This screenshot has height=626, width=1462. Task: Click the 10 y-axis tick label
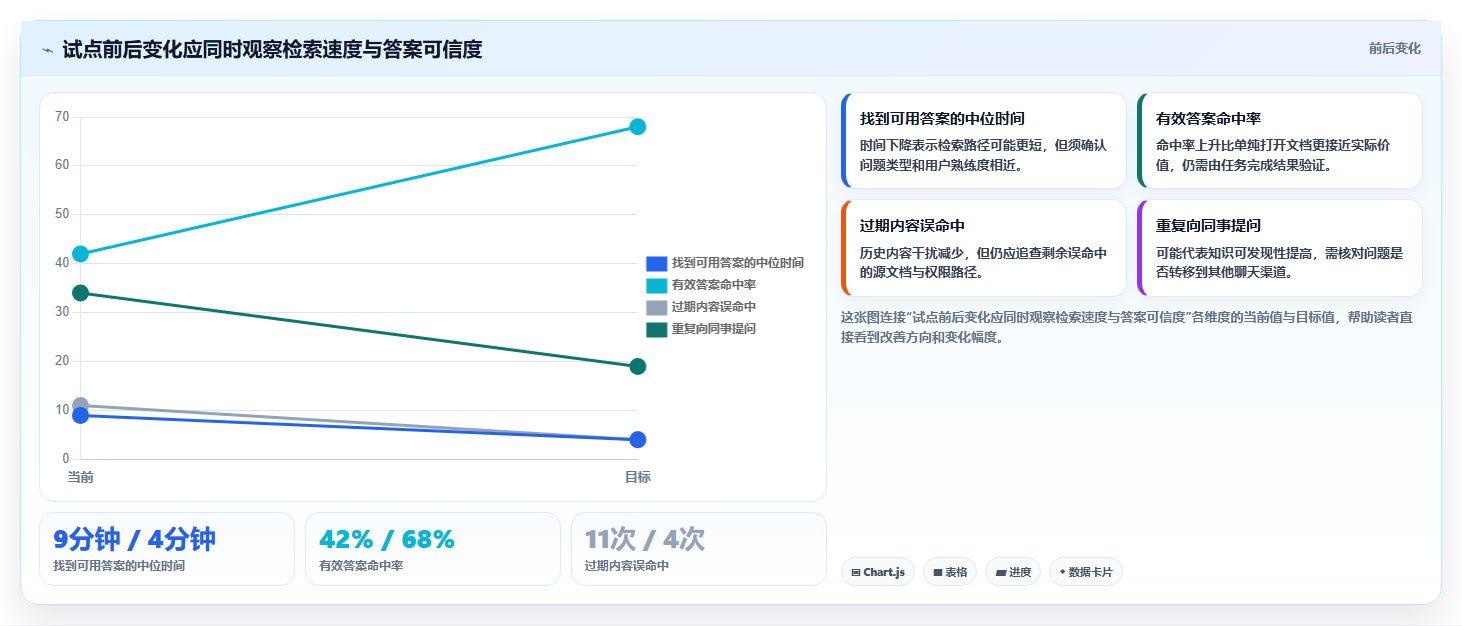[62, 410]
